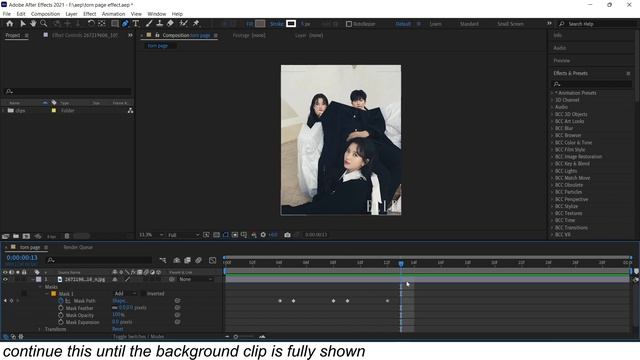Toggle the Hide Shy Layers timeline icon

coord(176,260)
